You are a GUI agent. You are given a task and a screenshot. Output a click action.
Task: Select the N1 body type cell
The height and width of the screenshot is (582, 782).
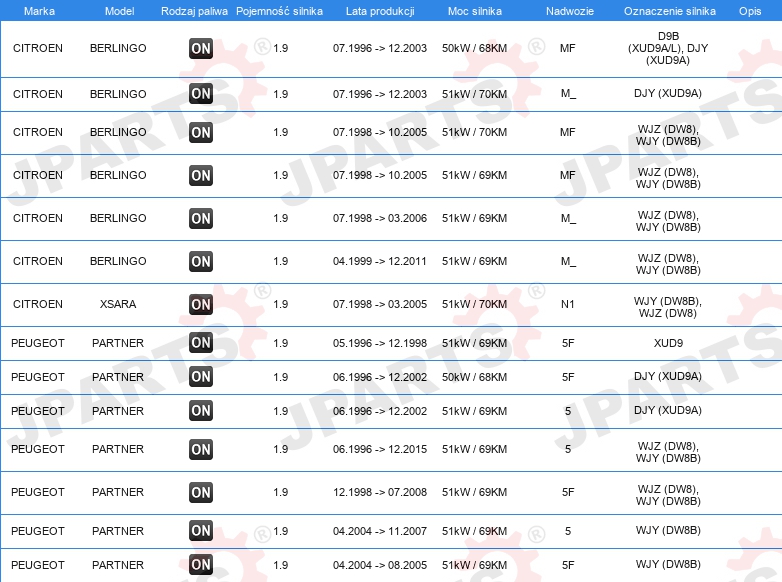(568, 304)
